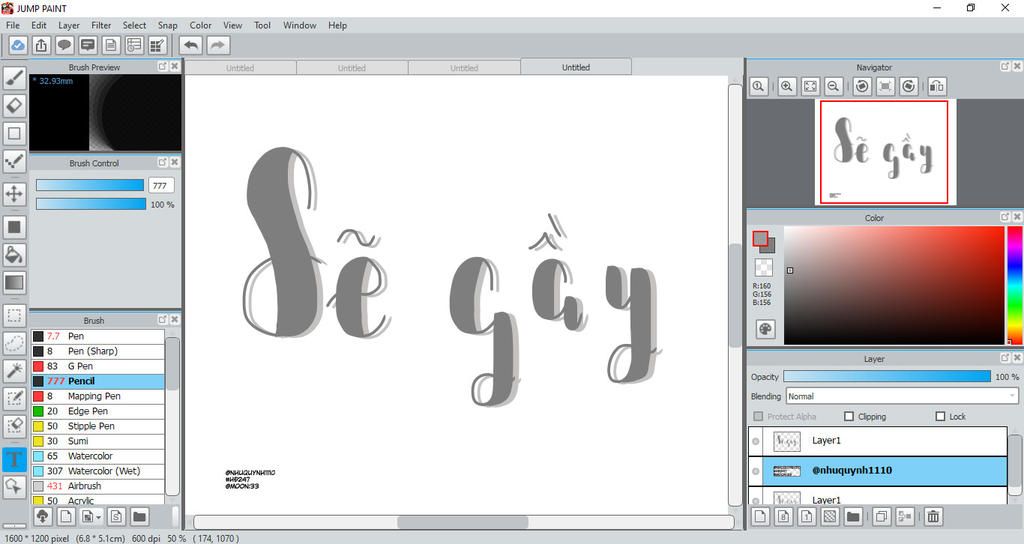
Task: Rotate canvas left in Navigator
Action: pyautogui.click(x=862, y=86)
